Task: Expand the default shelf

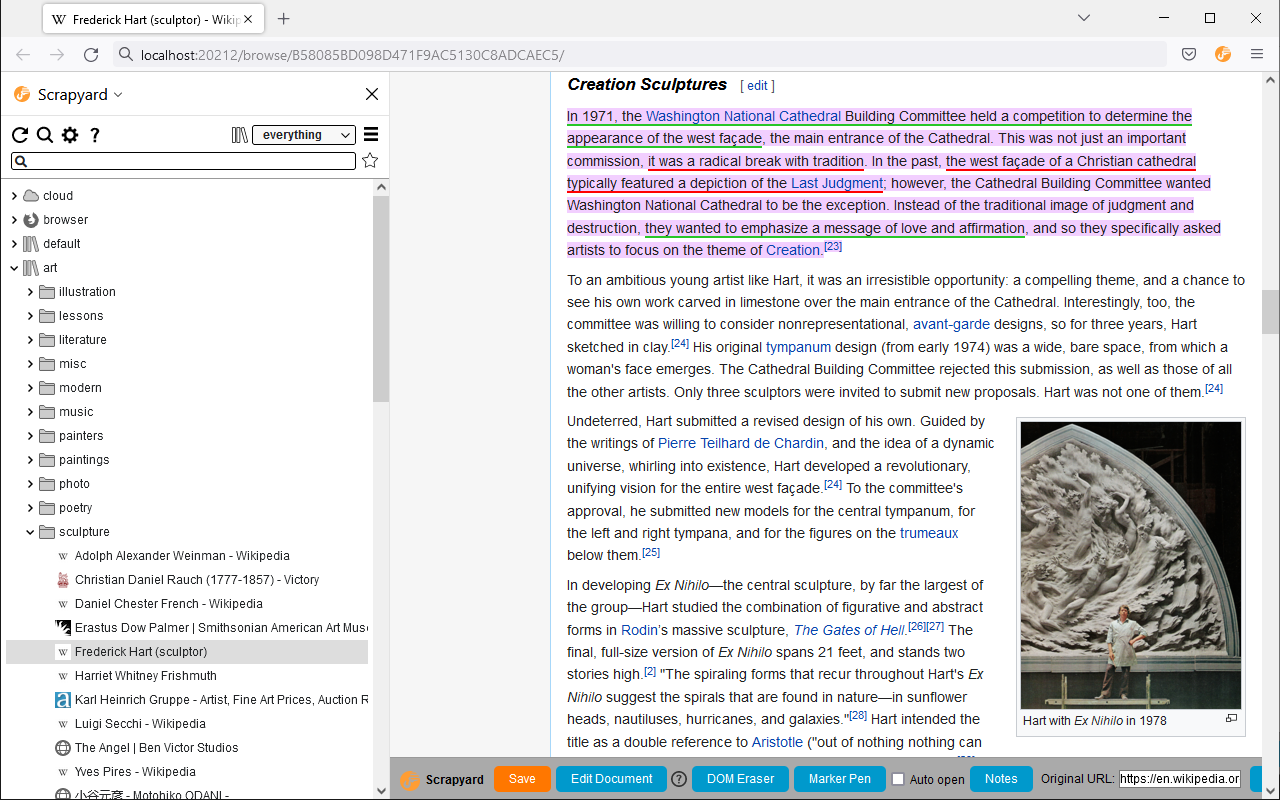Action: (x=14, y=244)
